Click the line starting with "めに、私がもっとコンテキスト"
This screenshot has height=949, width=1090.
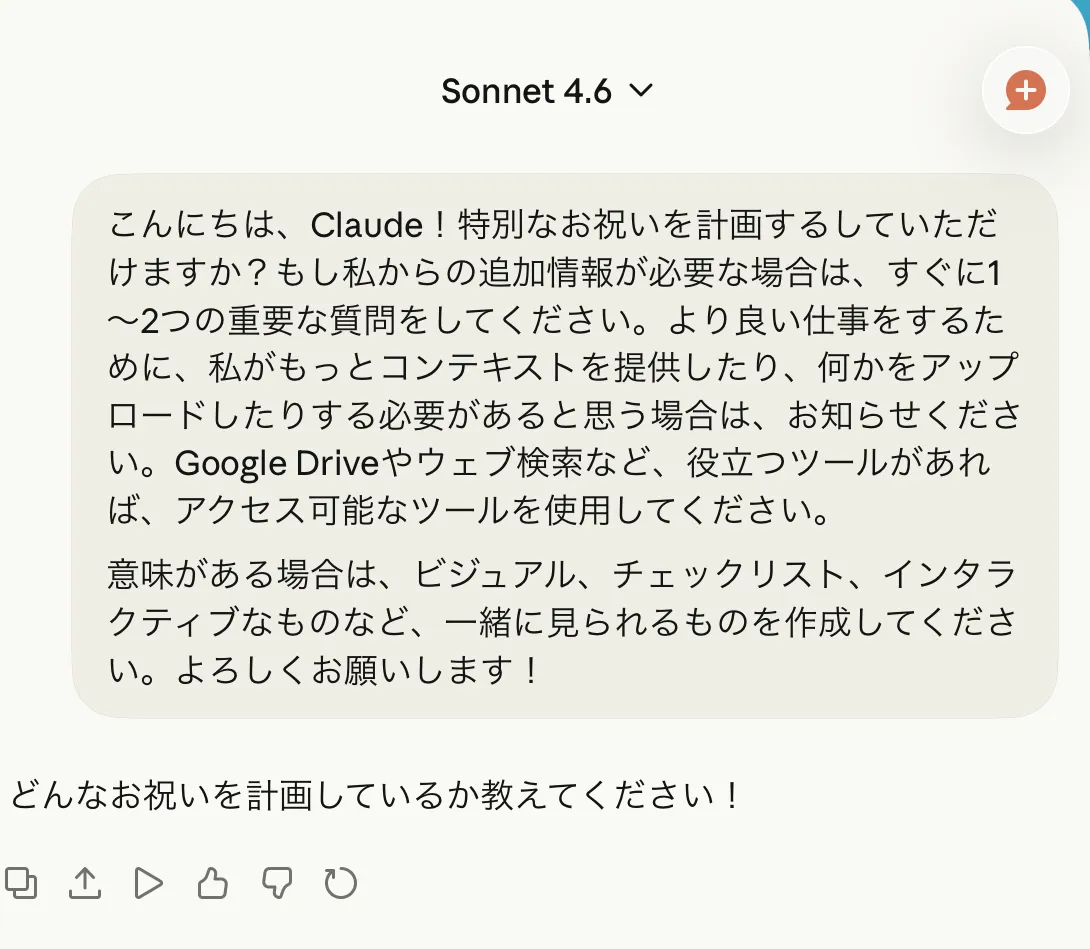coord(560,368)
